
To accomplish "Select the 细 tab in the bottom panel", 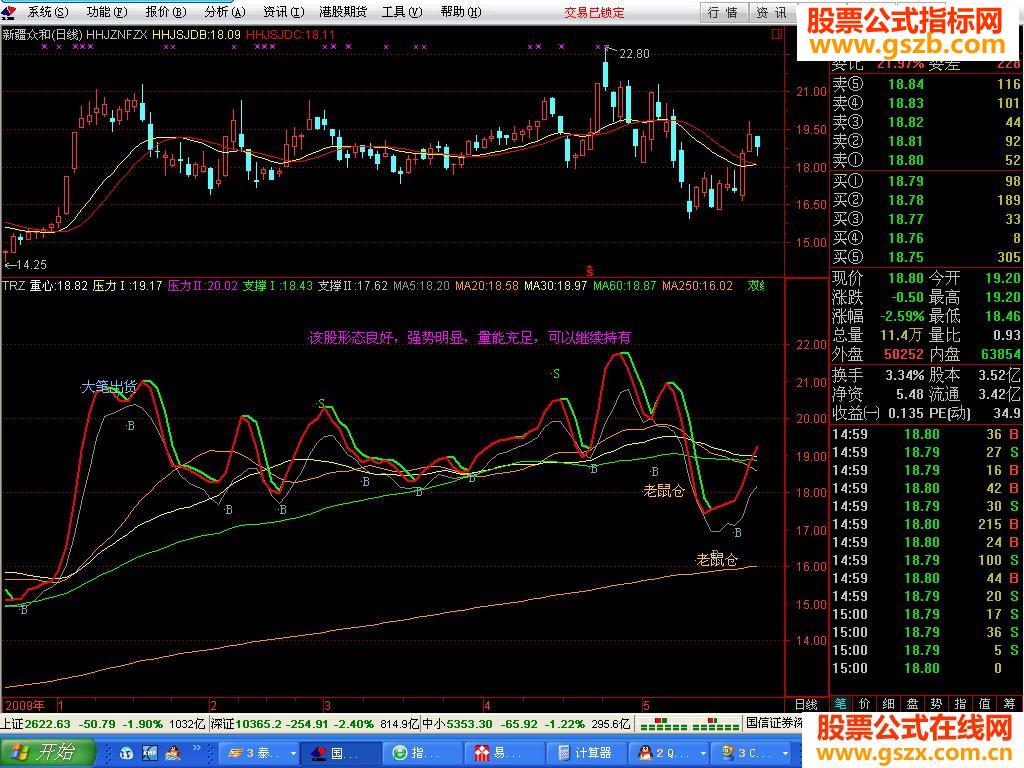I will [x=888, y=703].
